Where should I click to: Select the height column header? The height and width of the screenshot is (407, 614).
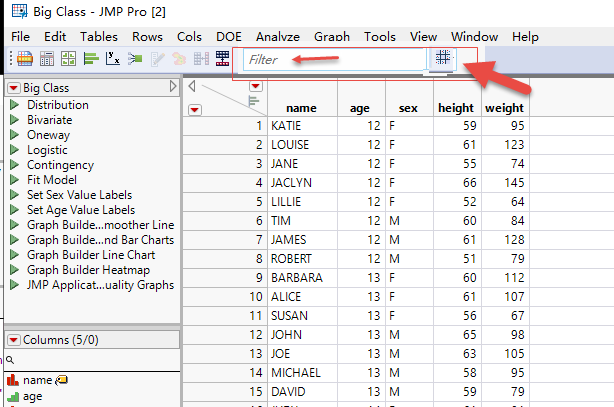click(x=456, y=108)
